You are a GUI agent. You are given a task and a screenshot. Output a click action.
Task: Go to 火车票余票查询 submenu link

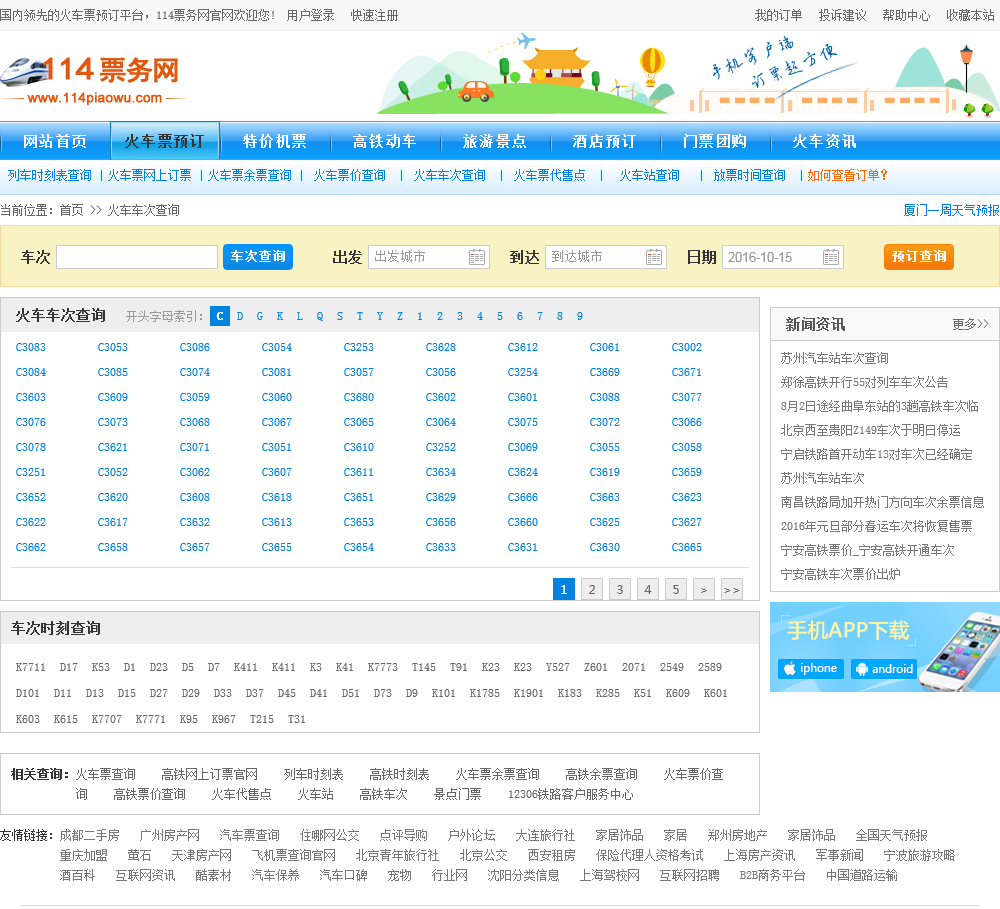coord(249,175)
